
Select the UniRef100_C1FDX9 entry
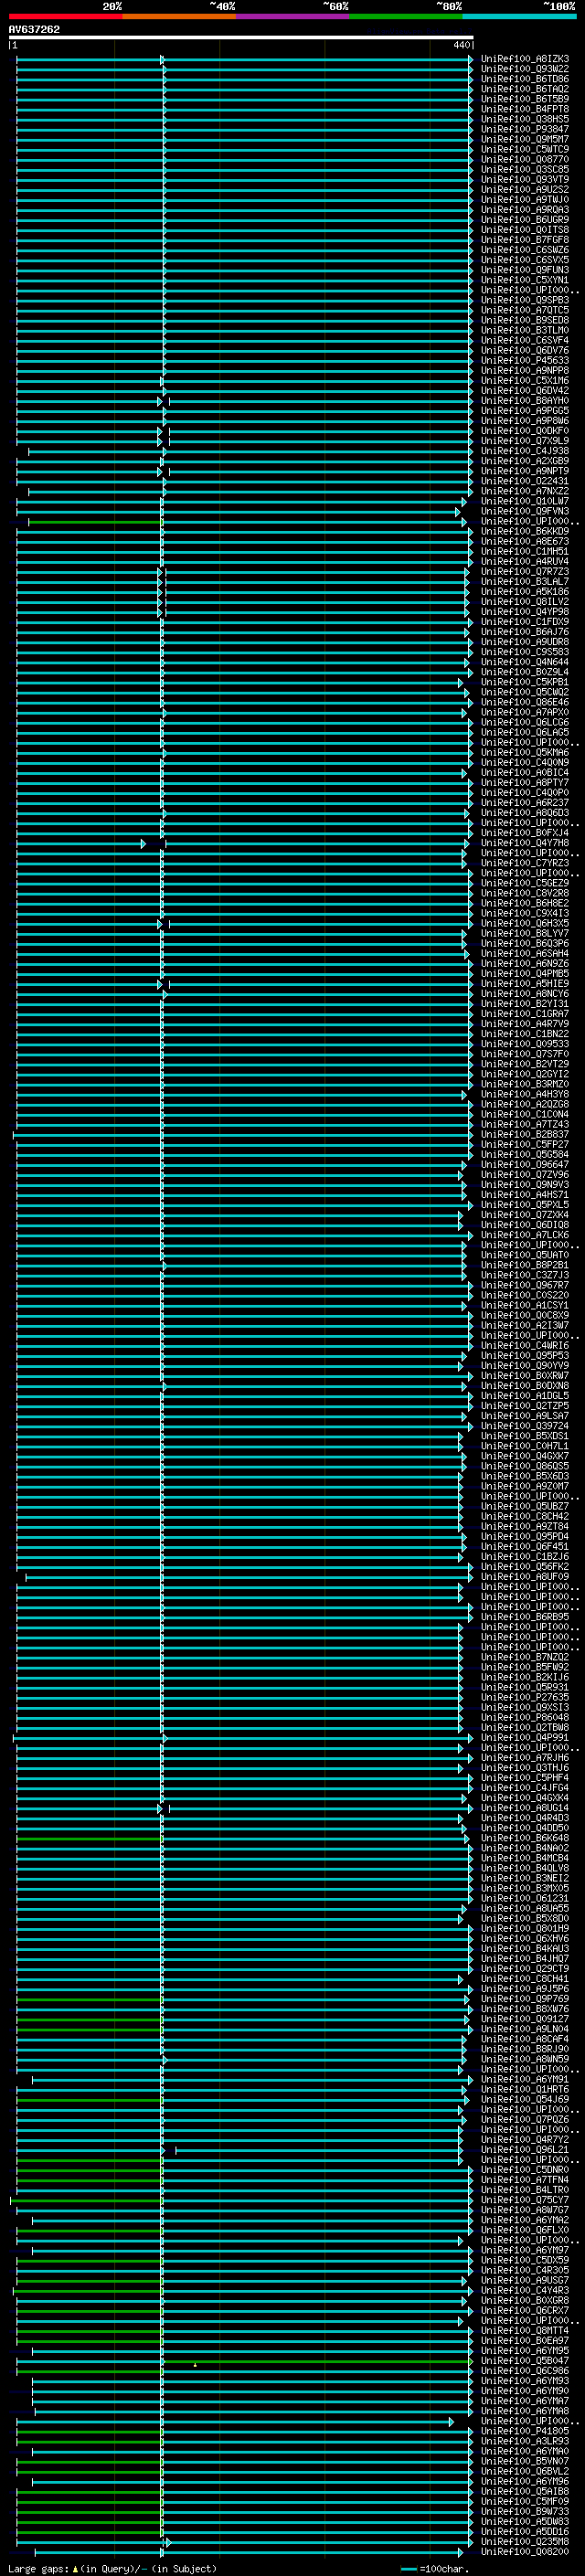pyautogui.click(x=525, y=622)
